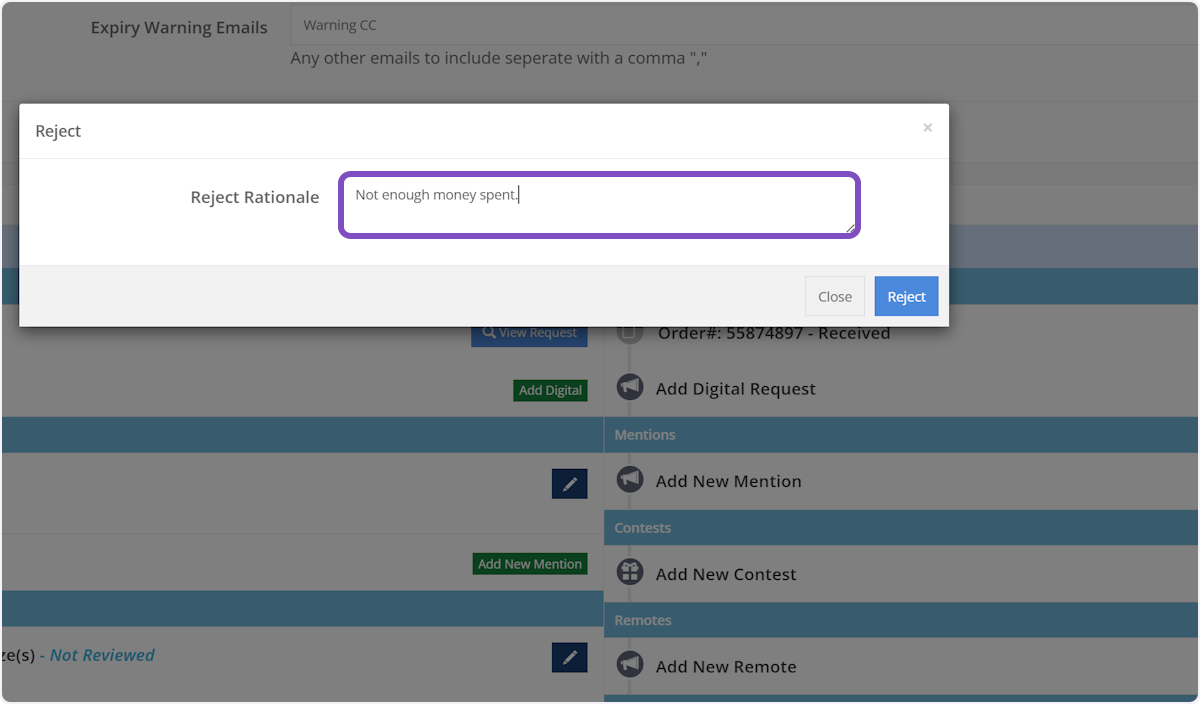Click icon left of Order# 55874897
Screen dimensions: 1200x704
click(x=629, y=334)
